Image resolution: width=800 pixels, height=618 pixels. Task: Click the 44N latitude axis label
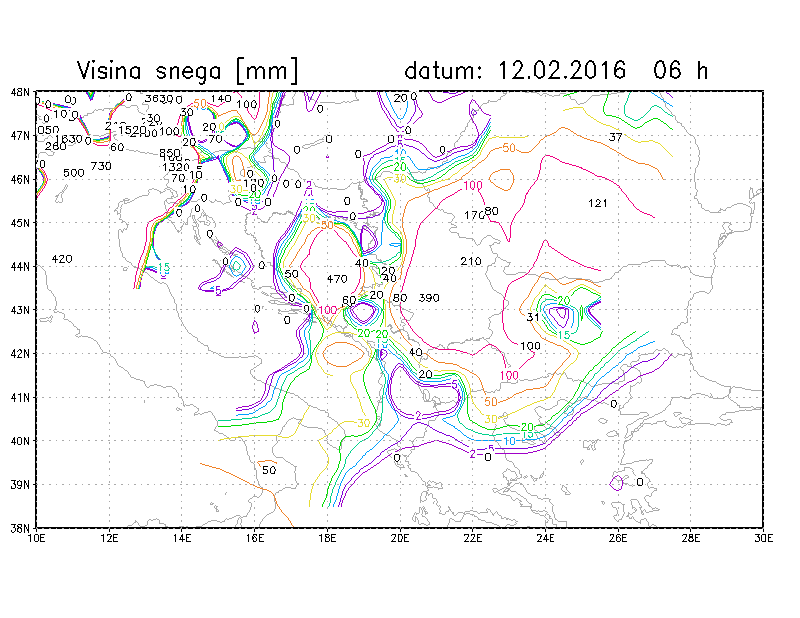pyautogui.click(x=20, y=266)
